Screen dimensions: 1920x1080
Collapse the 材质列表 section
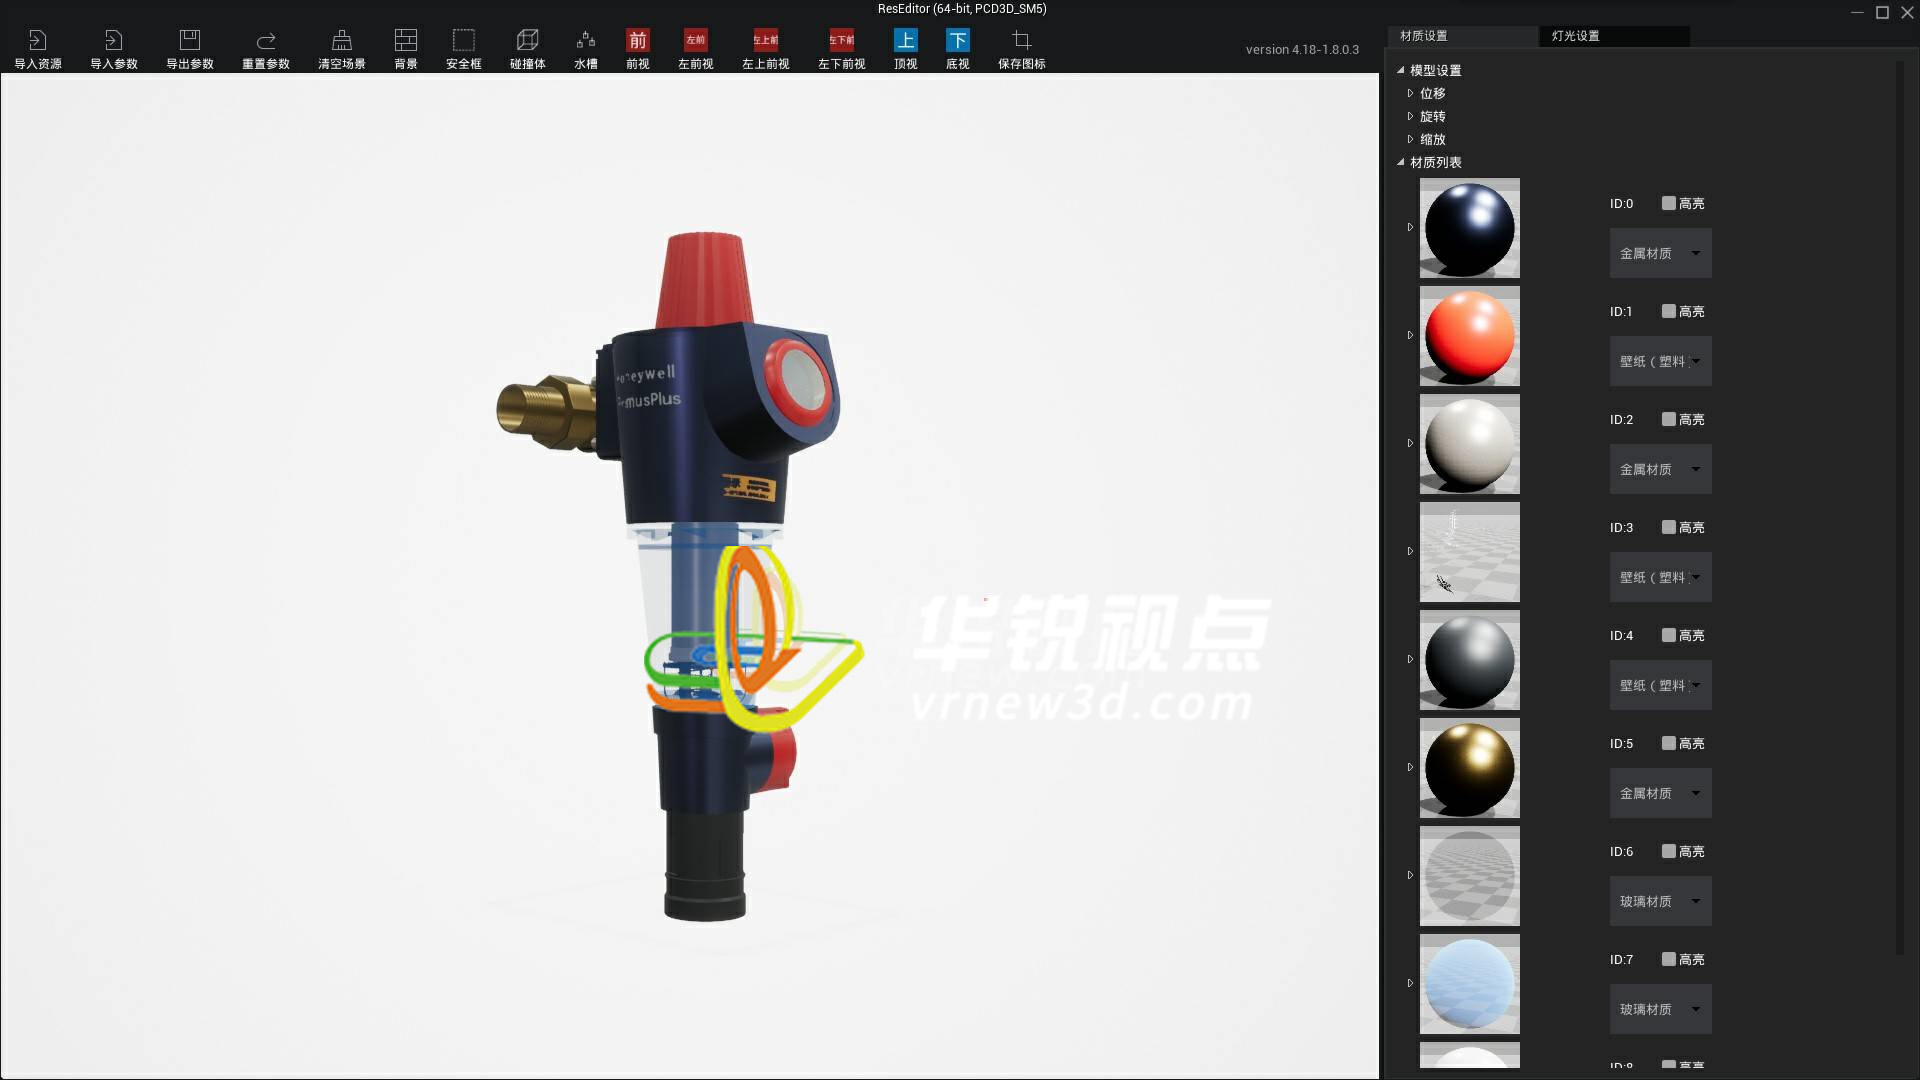tap(1401, 162)
